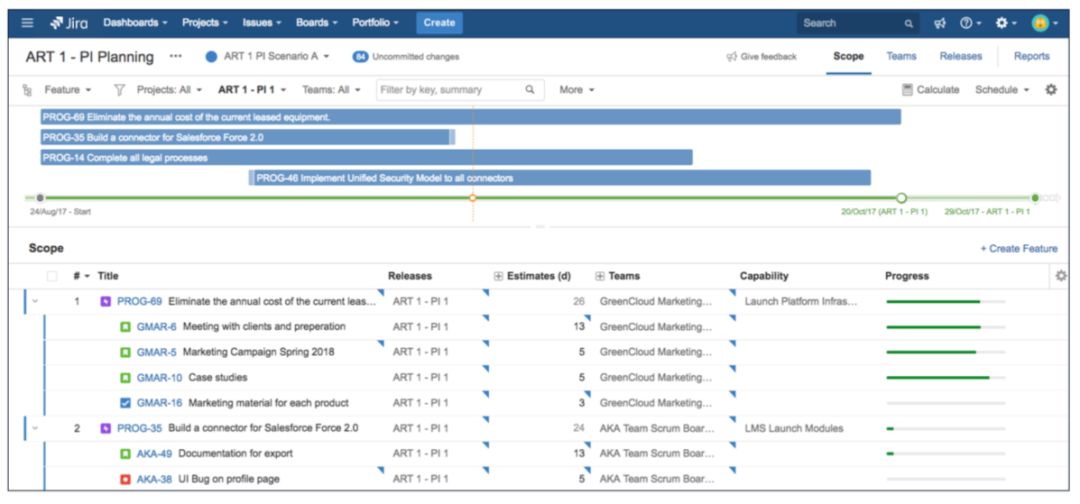Image resolution: width=1080 pixels, height=504 pixels.
Task: Collapse the PROG-35 row chevron
Action: click(x=34, y=428)
